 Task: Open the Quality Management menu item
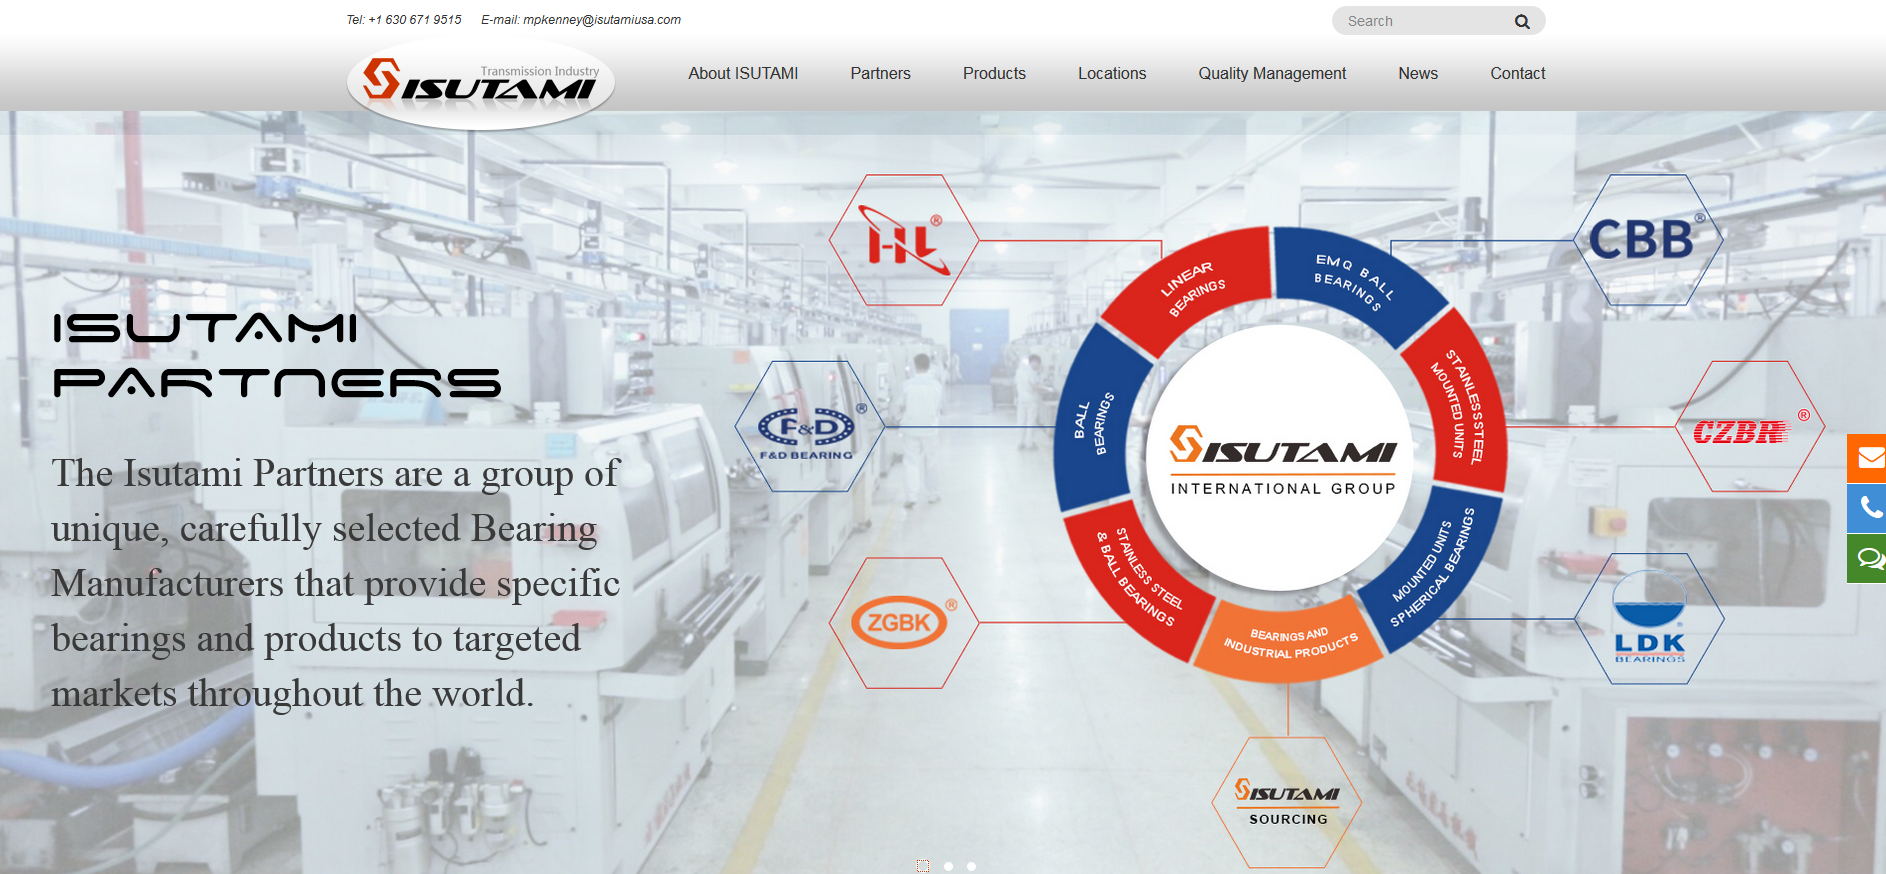point(1272,73)
